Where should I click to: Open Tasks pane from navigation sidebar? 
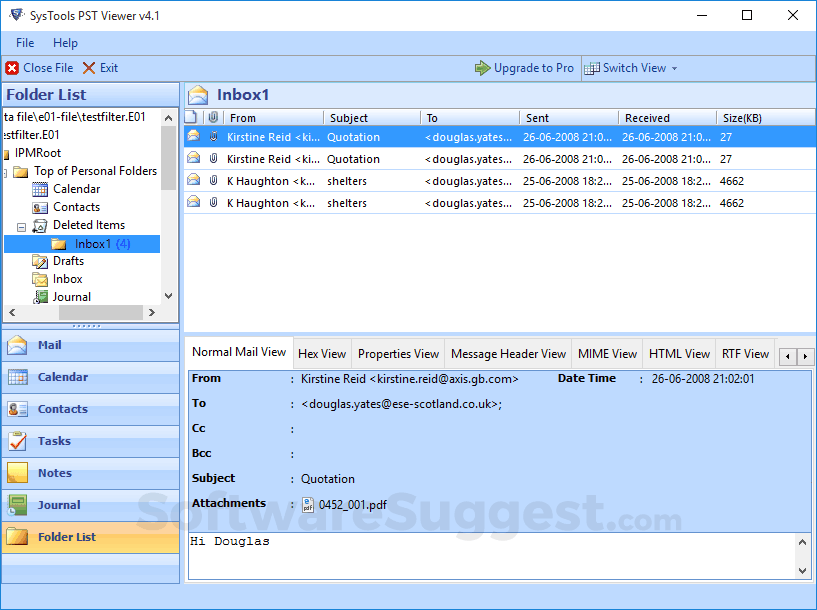91,441
